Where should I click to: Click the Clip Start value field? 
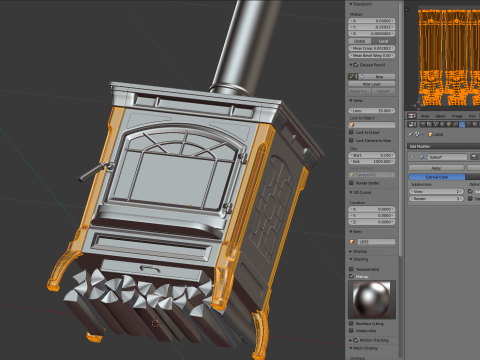coord(372,155)
